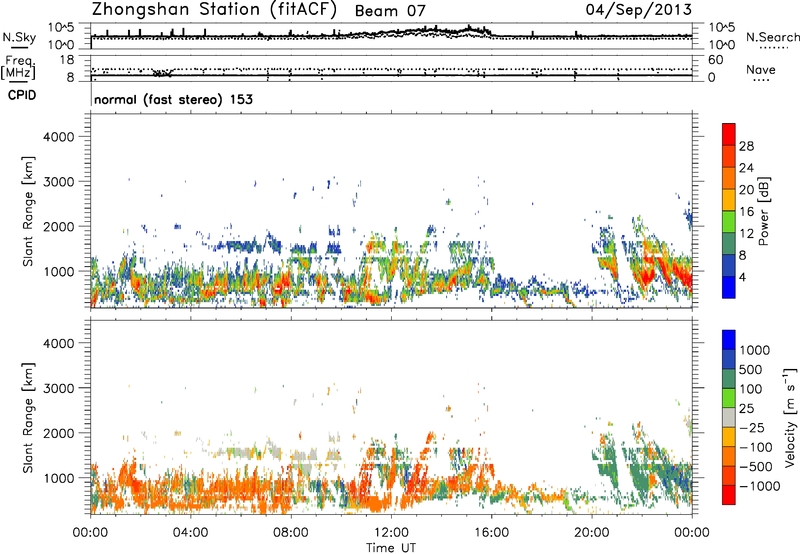Click the "-25" value on Velocity colorbar

[x=752, y=427]
